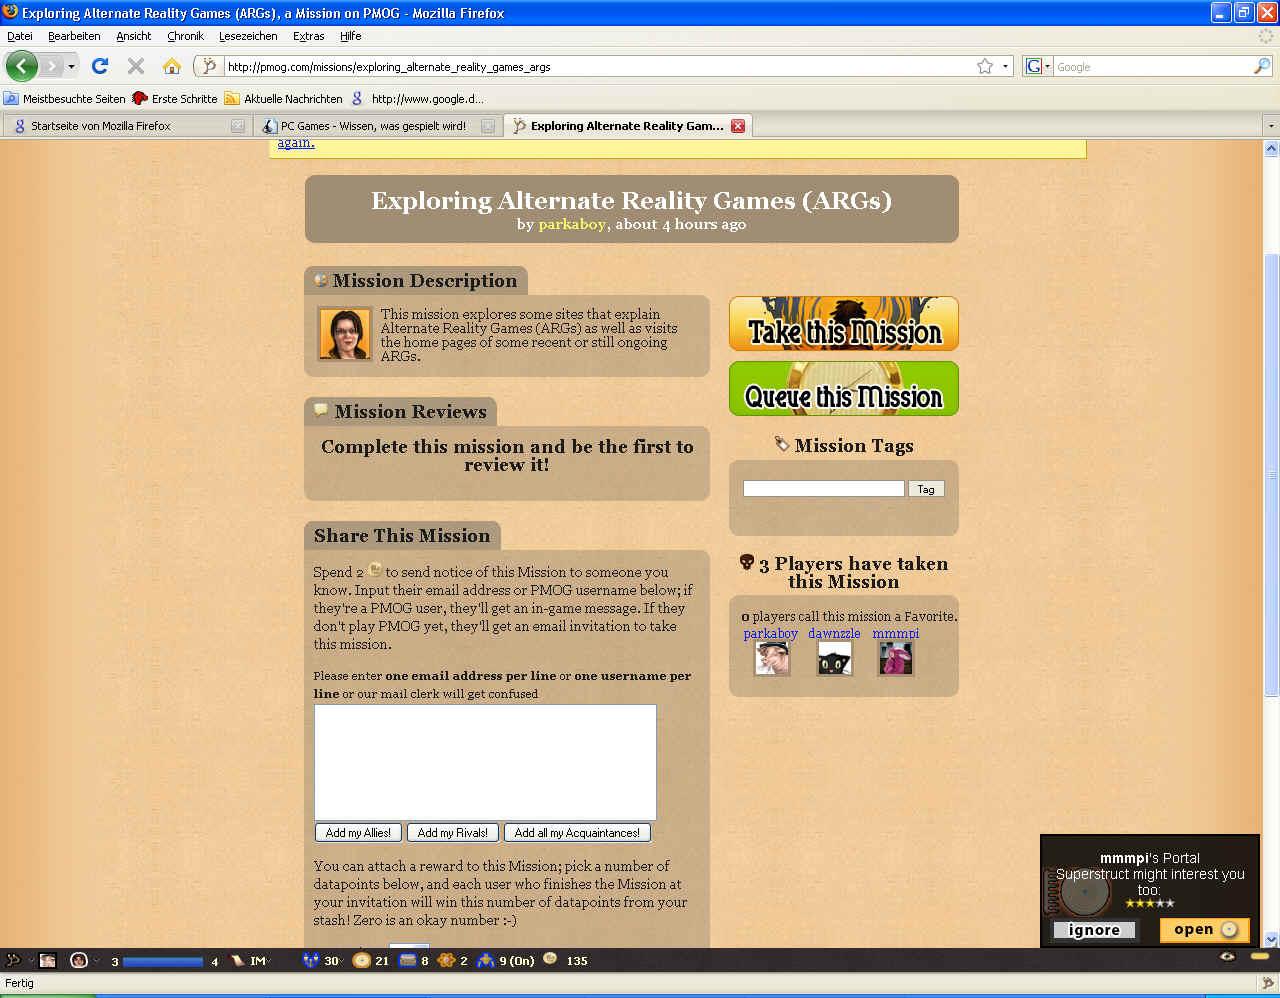This screenshot has height=998, width=1280.
Task: Open the Chronik menu
Action: coord(185,36)
